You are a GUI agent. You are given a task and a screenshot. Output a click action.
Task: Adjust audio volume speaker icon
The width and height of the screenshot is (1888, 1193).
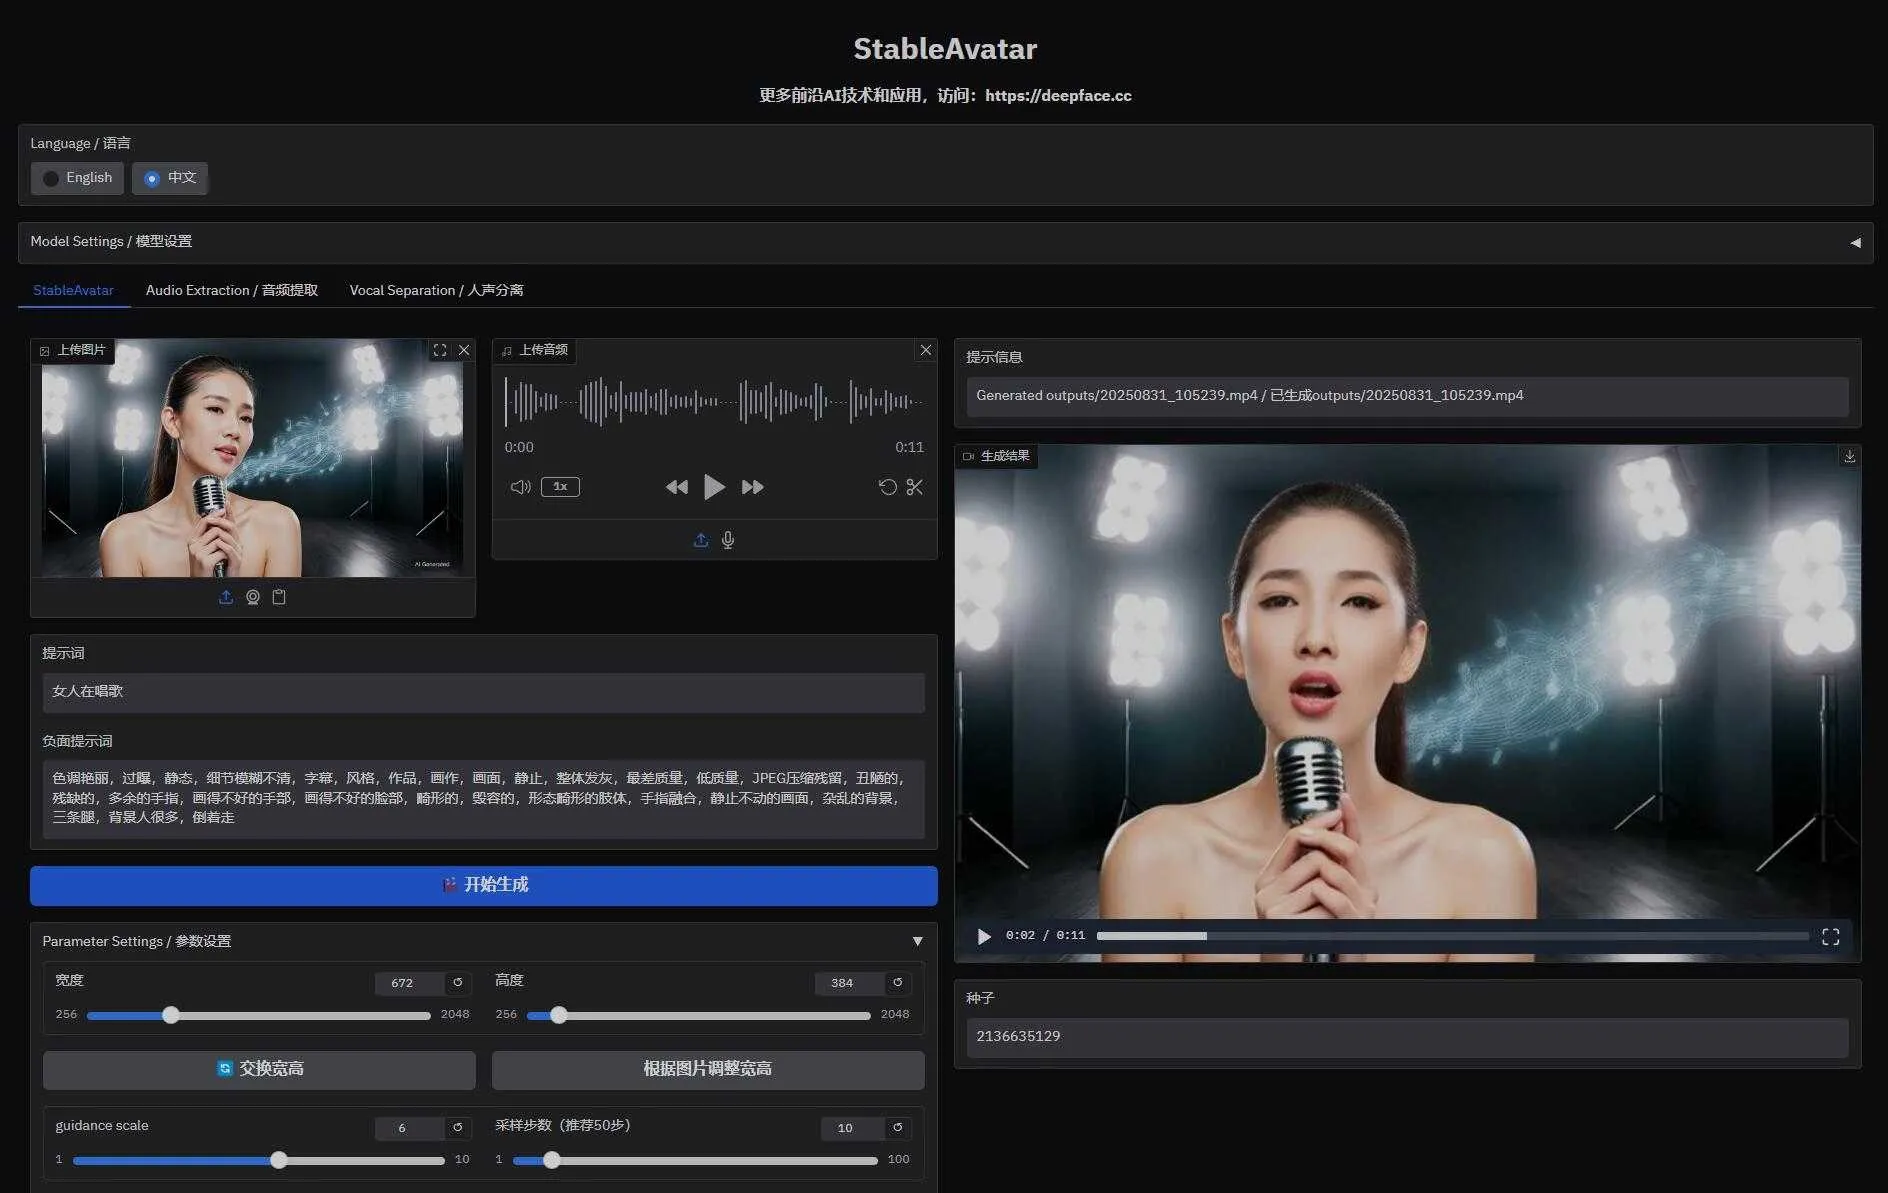pyautogui.click(x=520, y=487)
